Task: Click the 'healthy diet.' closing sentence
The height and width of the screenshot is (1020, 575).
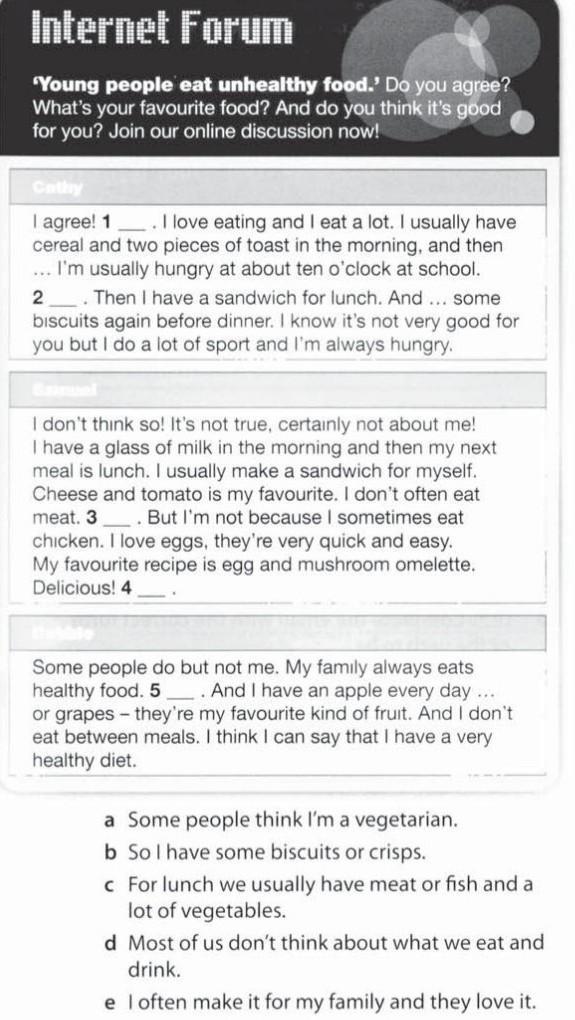Action: click(x=85, y=760)
